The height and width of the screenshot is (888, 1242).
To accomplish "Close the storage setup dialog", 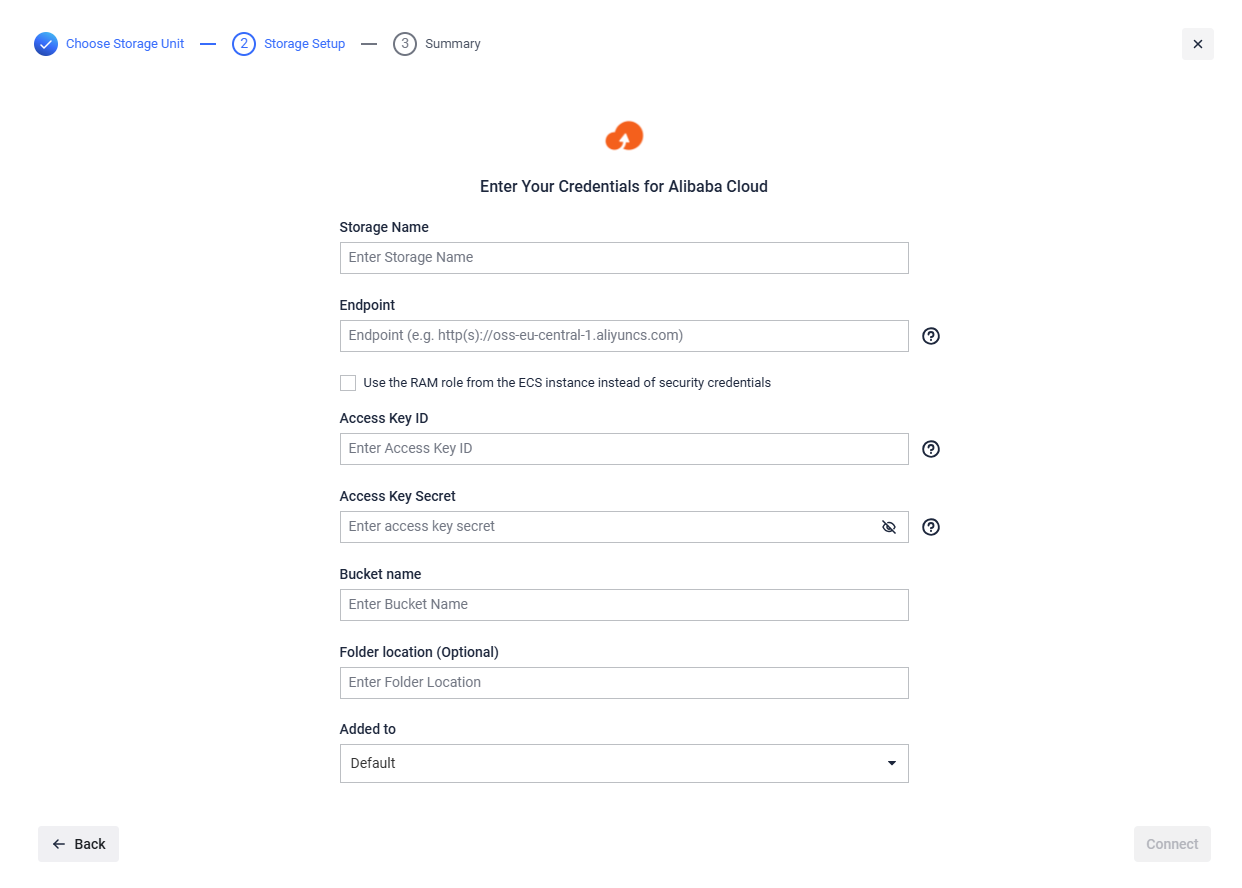I will click(1198, 44).
